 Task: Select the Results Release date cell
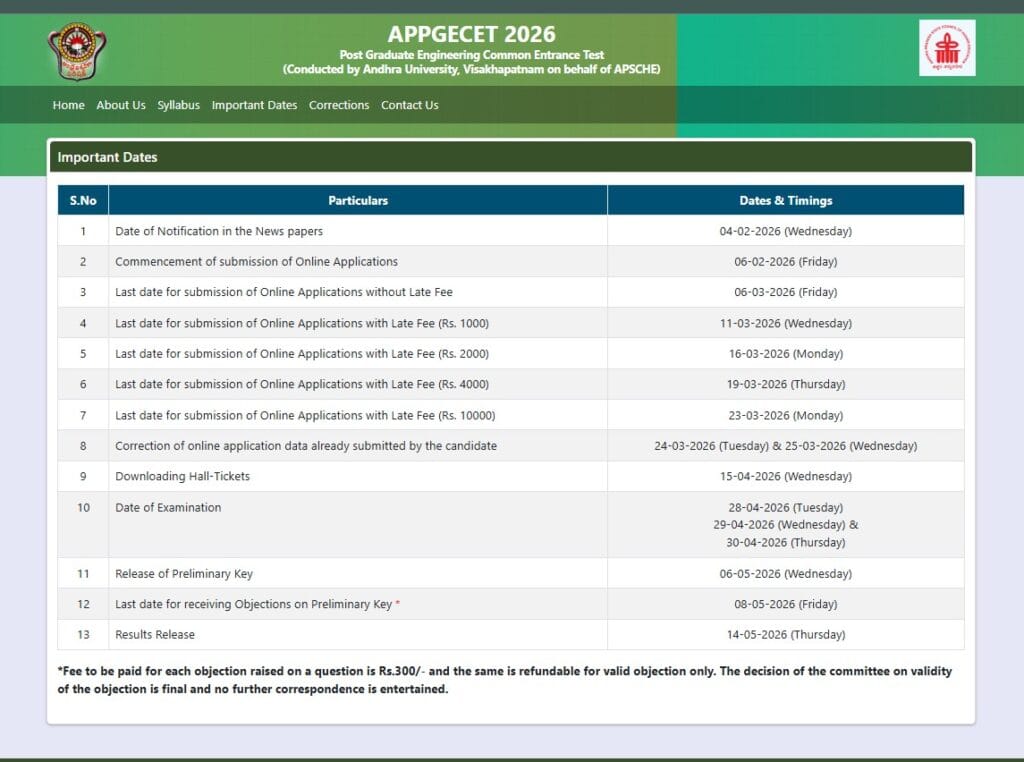786,635
